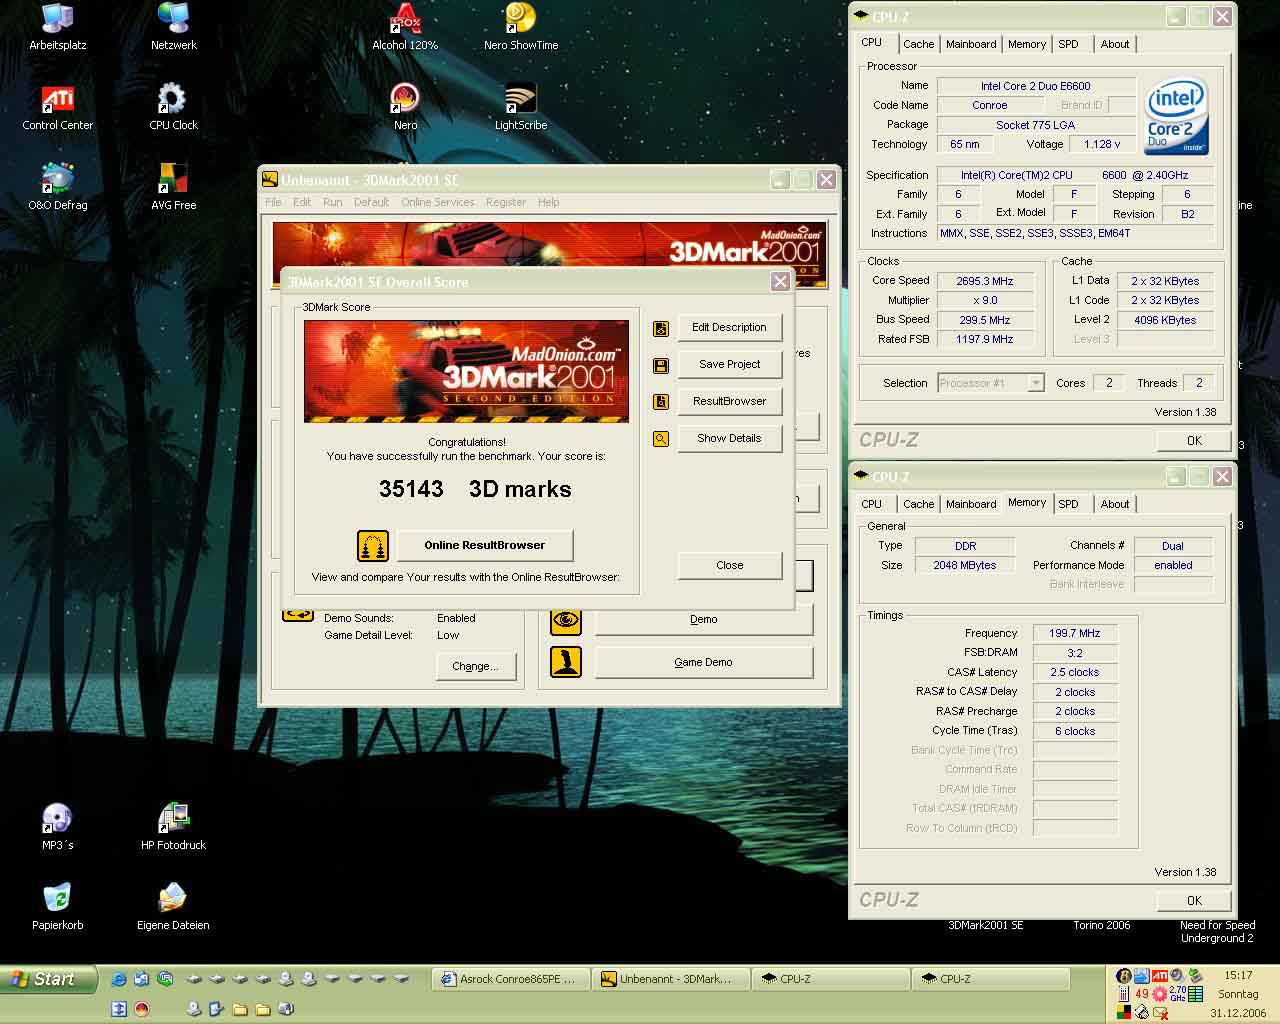Click the ATI icon in system tray
The height and width of the screenshot is (1024, 1280).
point(1159,976)
